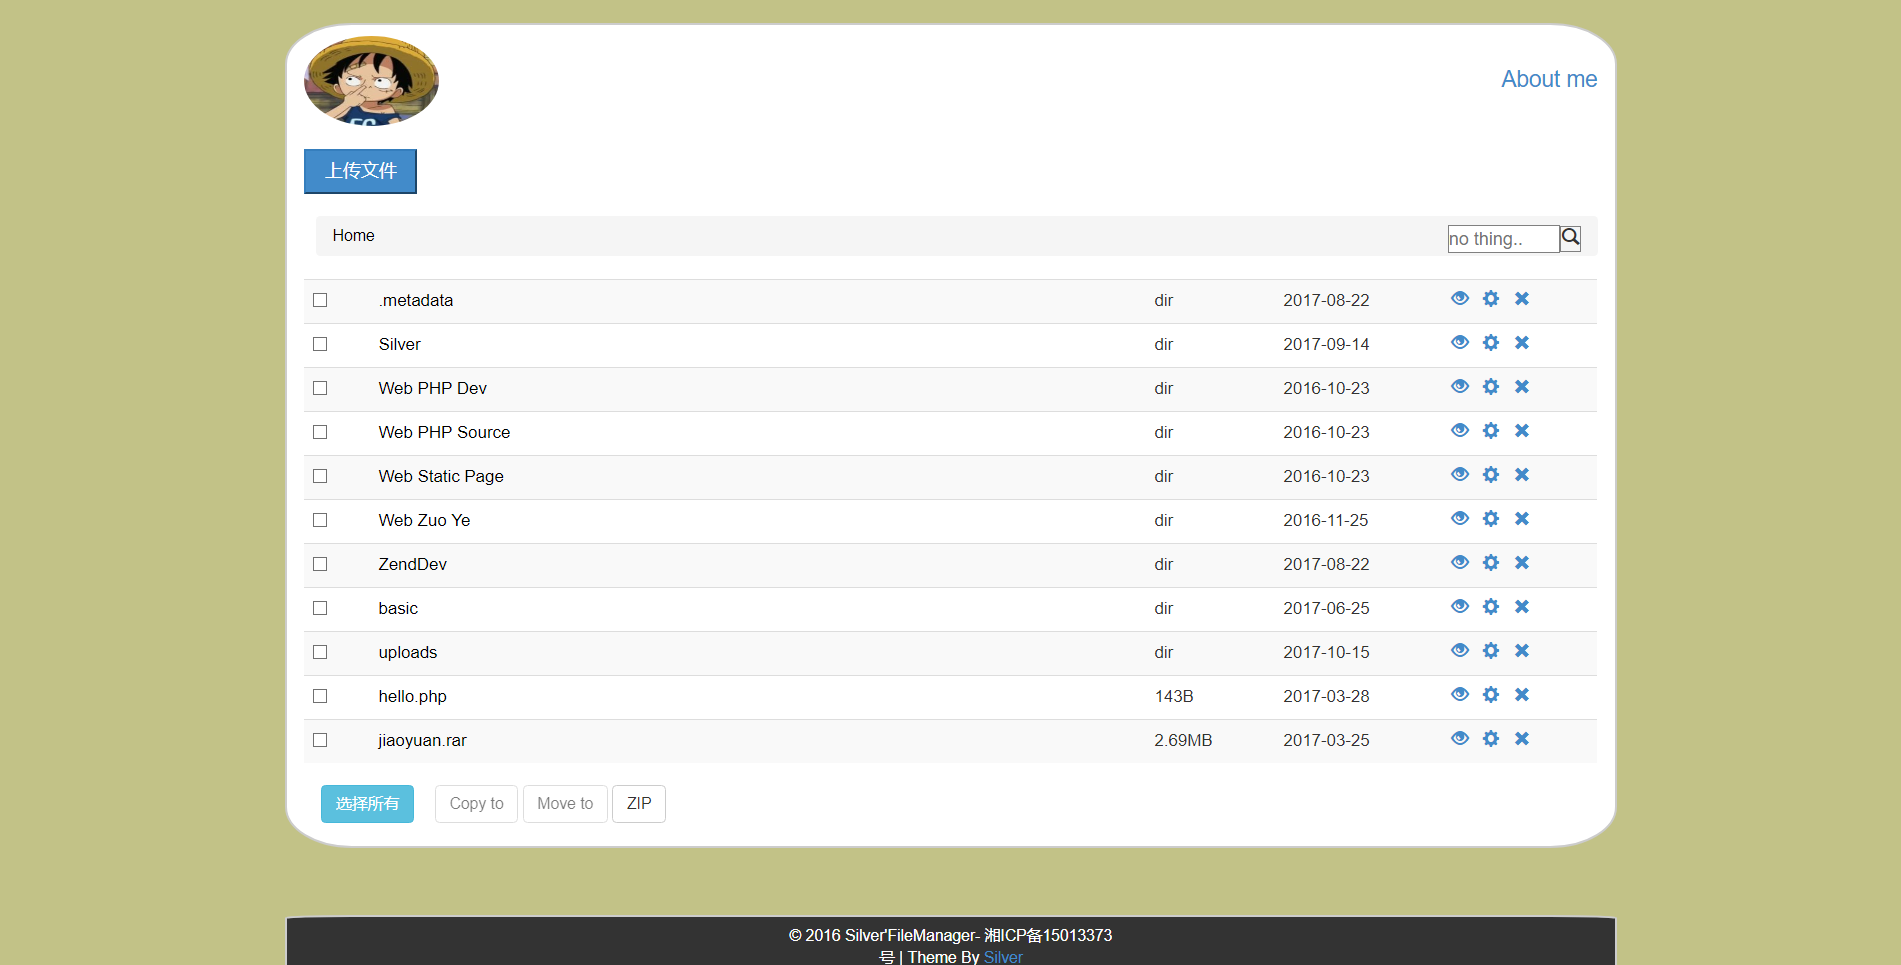Delete ZendDev folder using X icon
Screen dimensions: 1901x965
(1522, 563)
